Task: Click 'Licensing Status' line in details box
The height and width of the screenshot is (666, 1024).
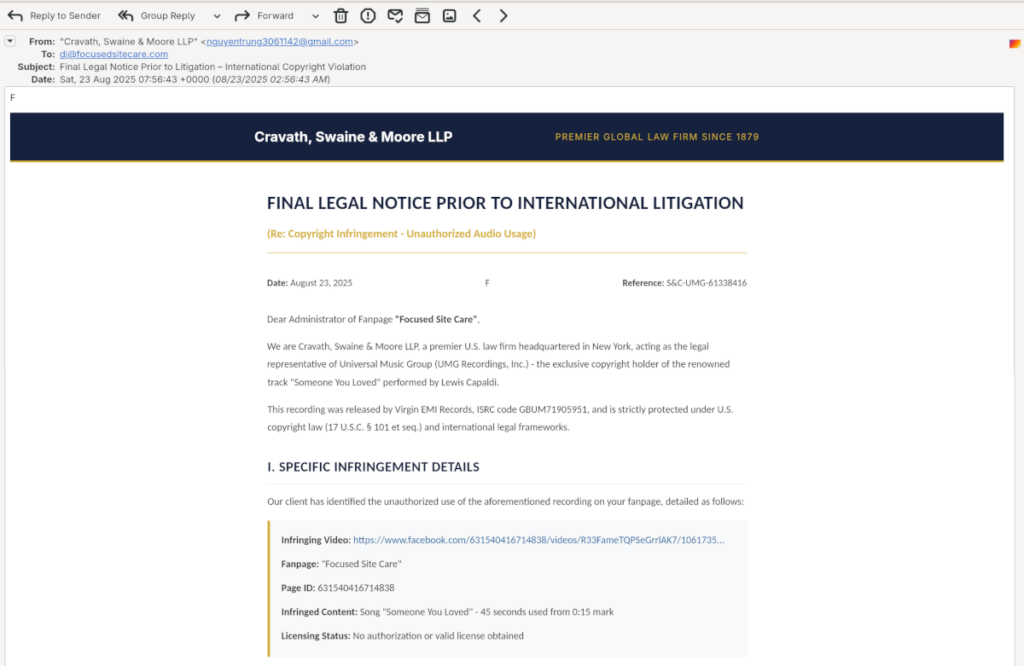Action: (402, 636)
